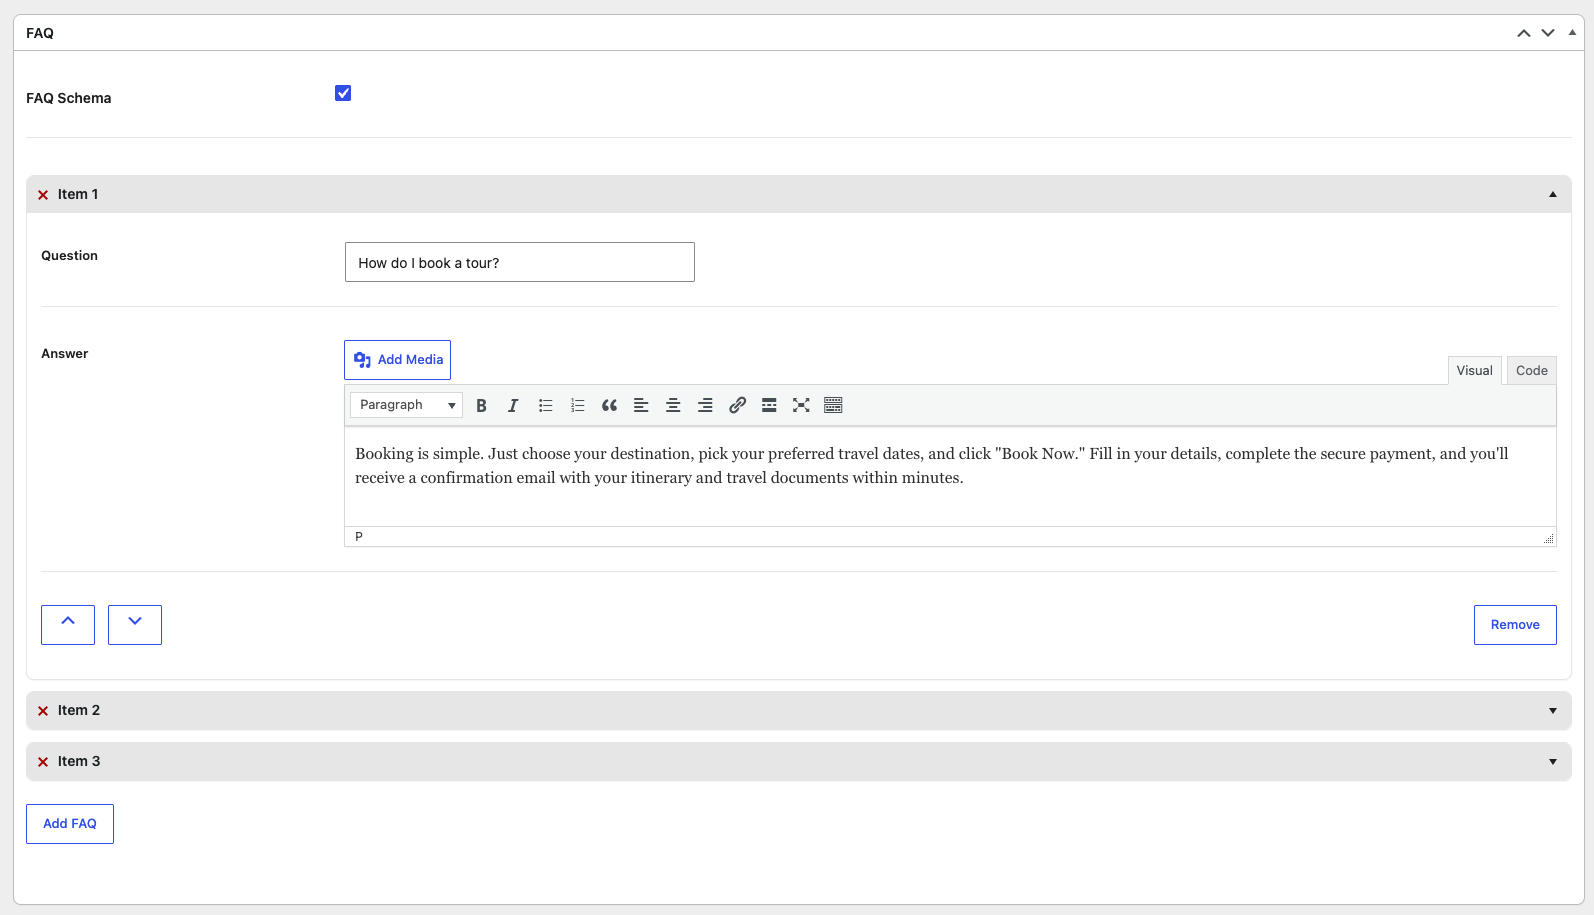
Task: Delete Item 1 using red X
Action: (43, 195)
